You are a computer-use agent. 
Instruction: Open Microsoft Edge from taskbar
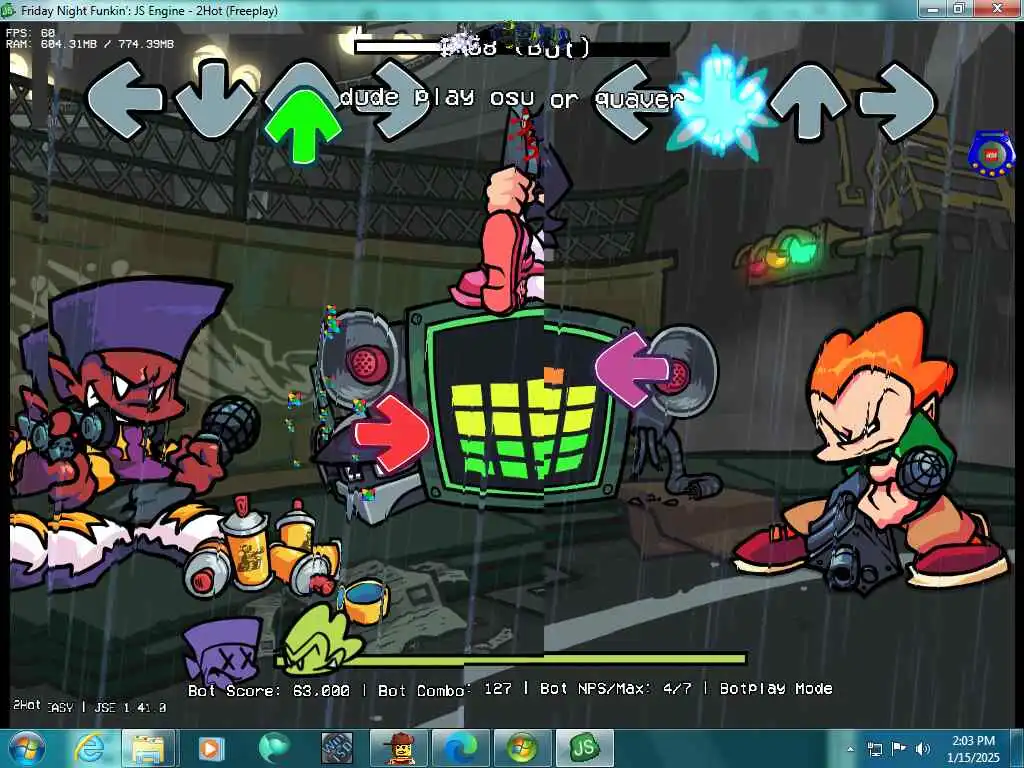tap(461, 748)
